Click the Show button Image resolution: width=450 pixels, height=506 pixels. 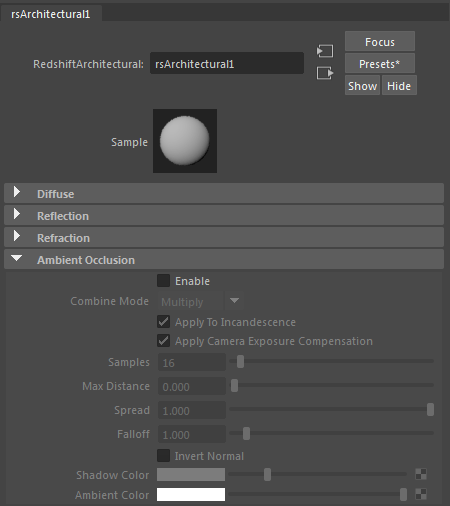tap(362, 86)
